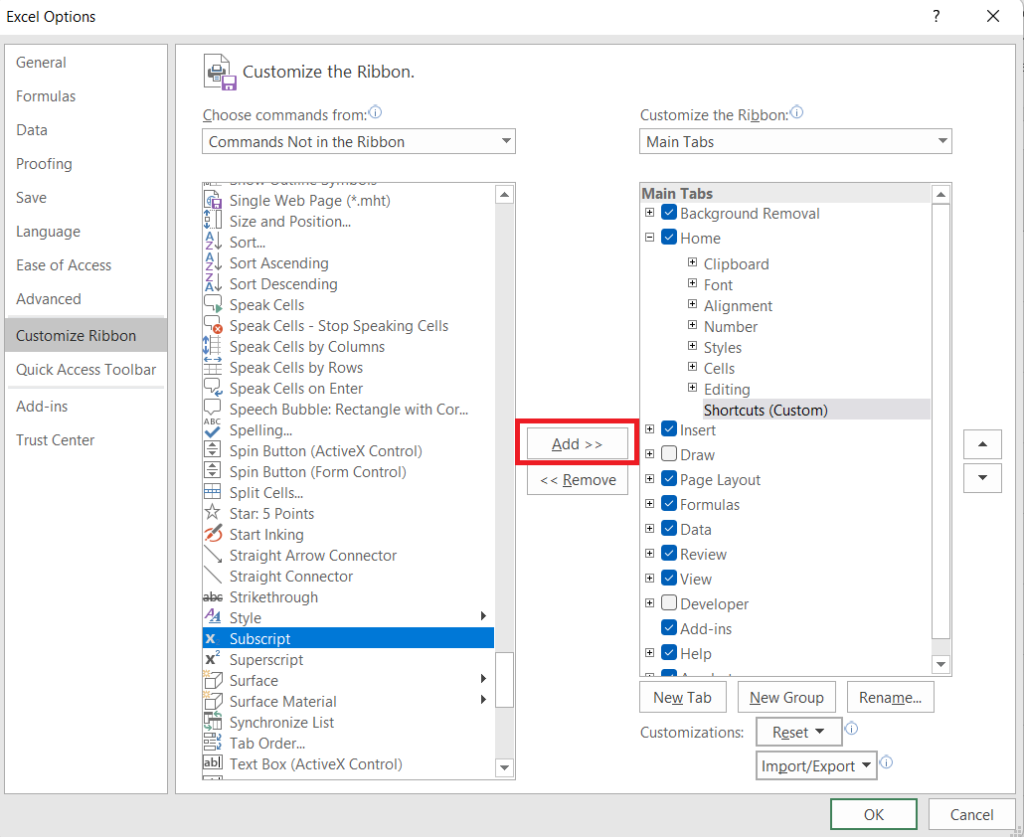Enable the Draw tab checkbox

pos(668,454)
